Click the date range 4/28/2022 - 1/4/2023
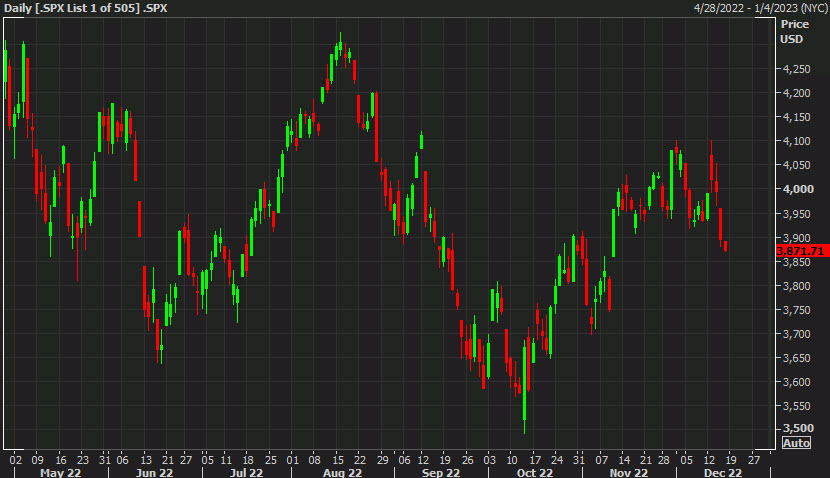The image size is (830, 478). click(x=761, y=8)
